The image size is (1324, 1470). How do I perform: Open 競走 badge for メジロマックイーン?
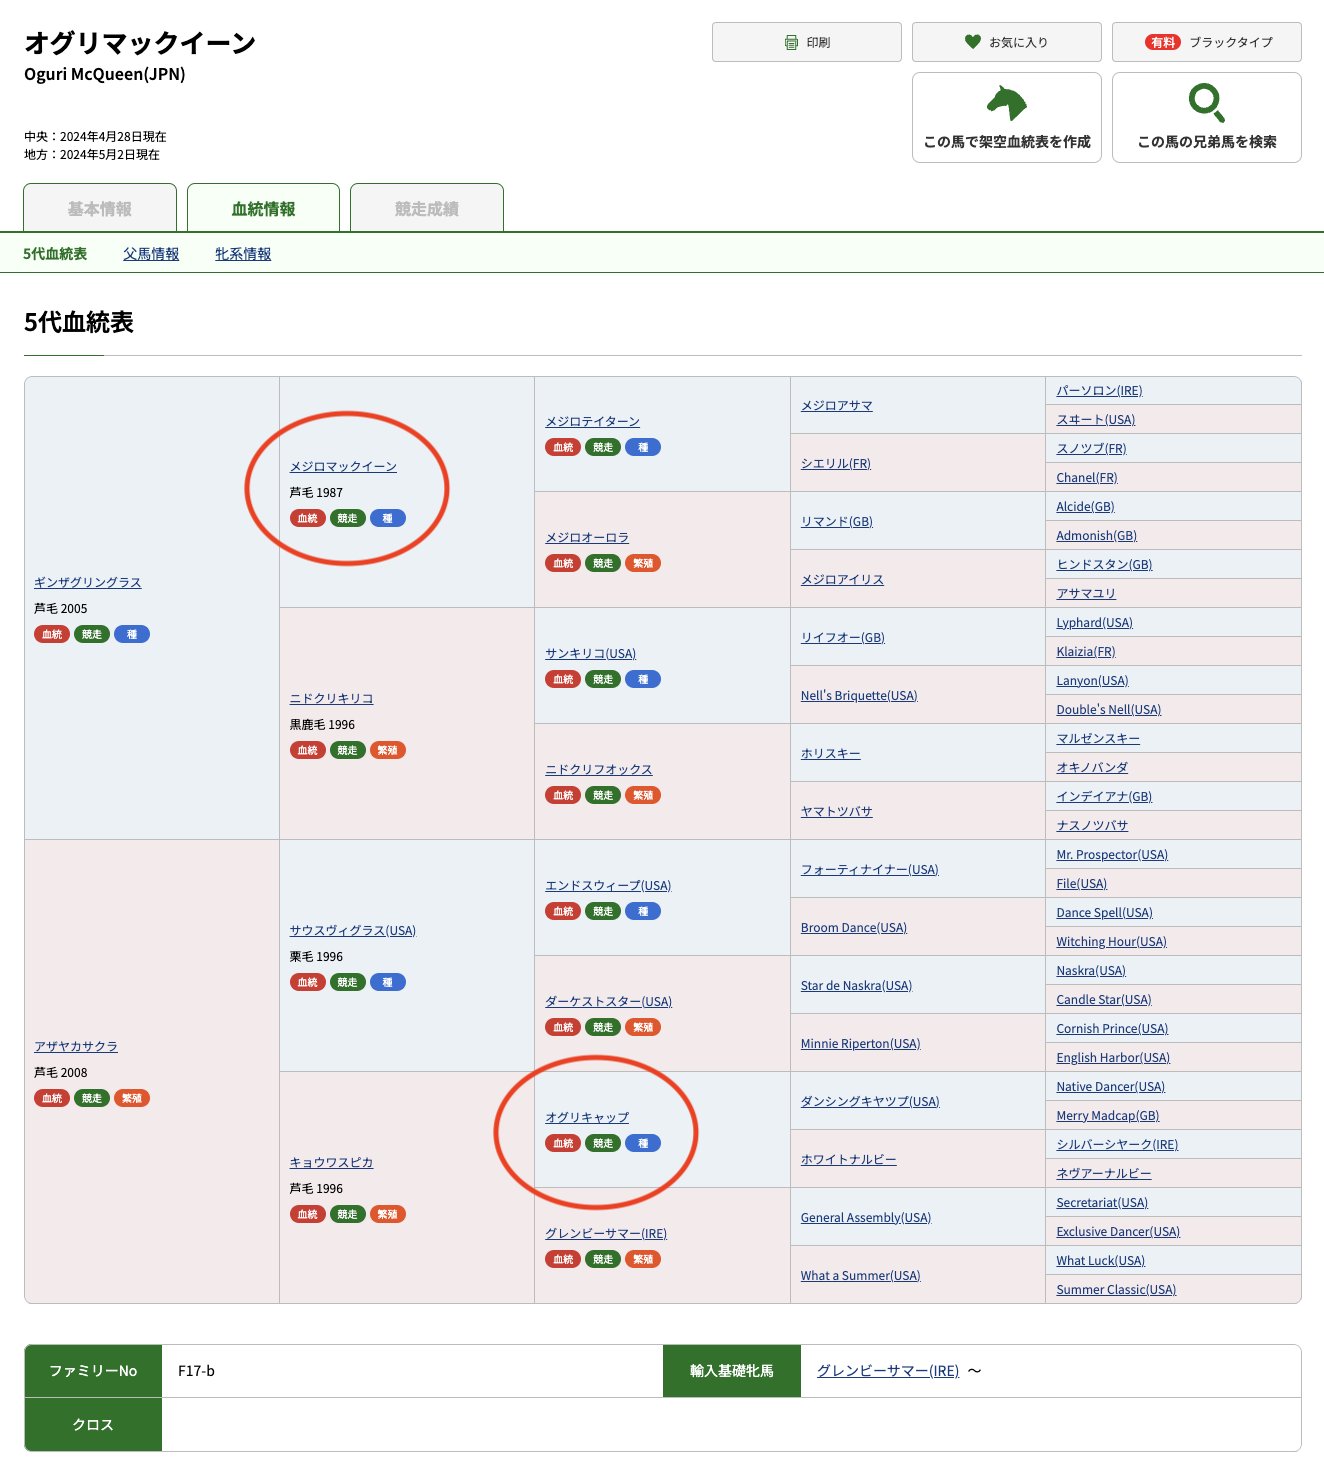click(348, 518)
